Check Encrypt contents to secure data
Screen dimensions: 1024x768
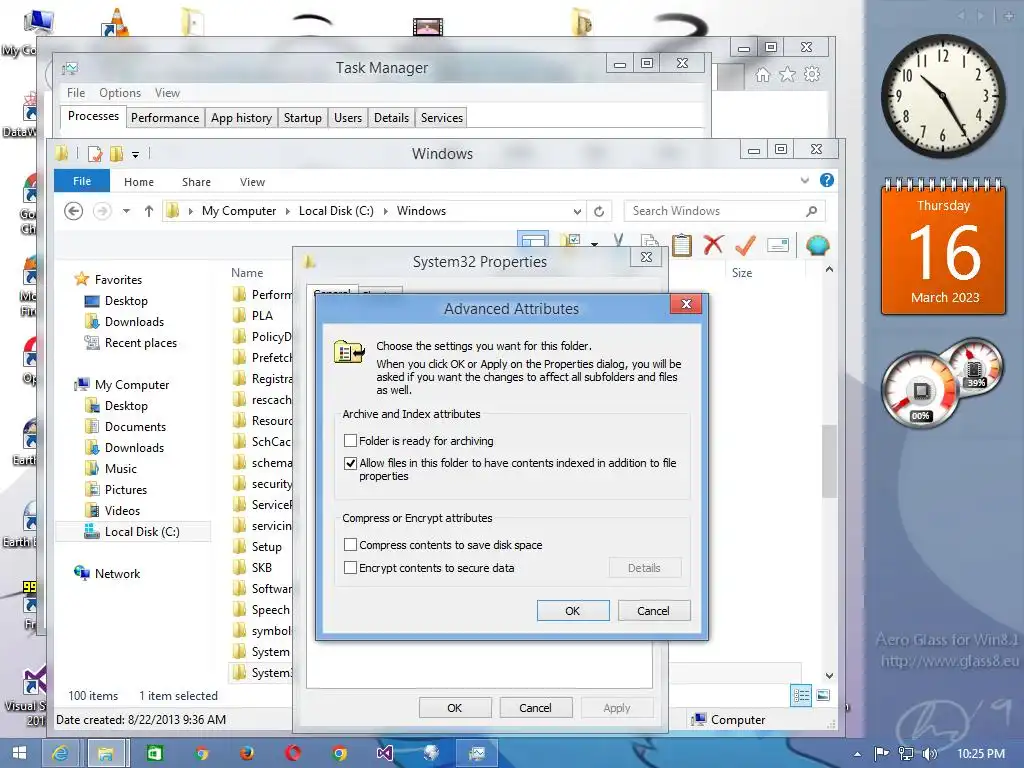351,568
